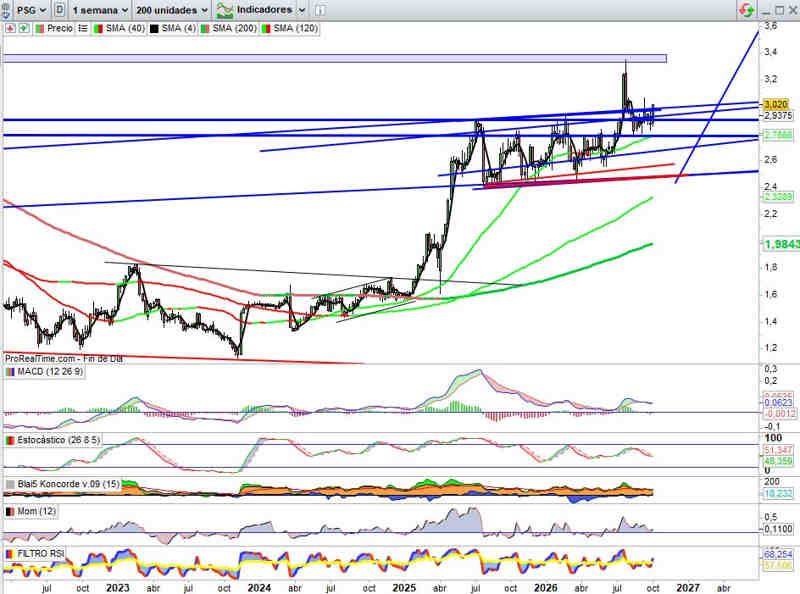Image resolution: width=800 pixels, height=594 pixels.
Task: Open the Blai5 Koncorde v.09 (15) label
Action: tap(68, 484)
